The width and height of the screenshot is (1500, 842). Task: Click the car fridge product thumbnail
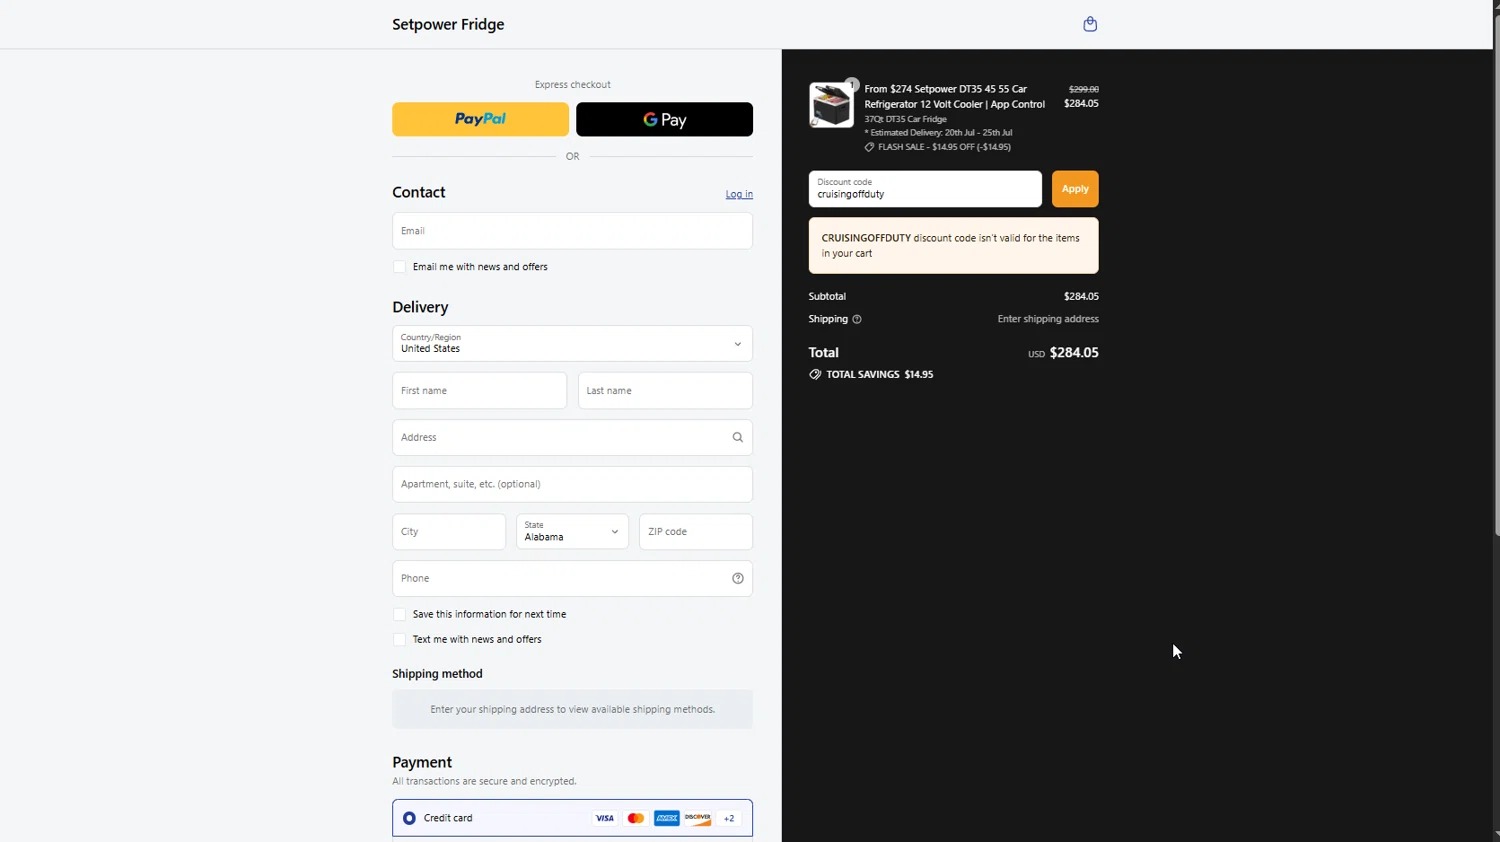[x=831, y=105]
